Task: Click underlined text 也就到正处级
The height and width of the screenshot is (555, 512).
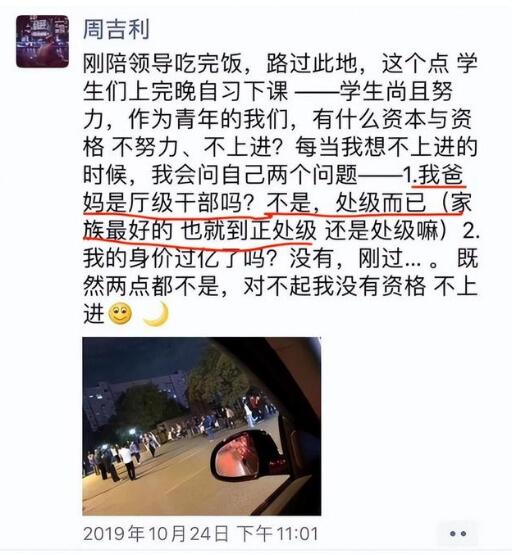Action: 248,231
